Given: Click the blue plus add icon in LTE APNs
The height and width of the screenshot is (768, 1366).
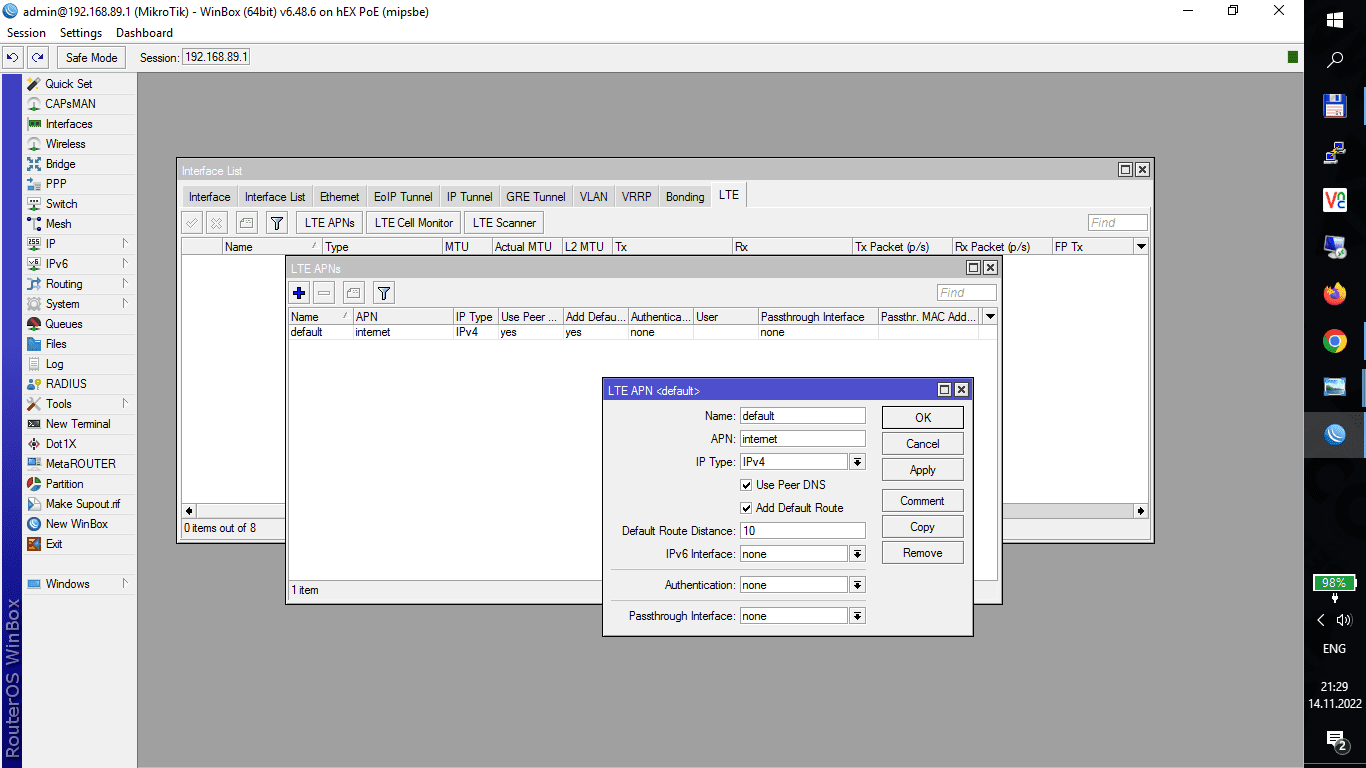Looking at the screenshot, I should point(299,292).
